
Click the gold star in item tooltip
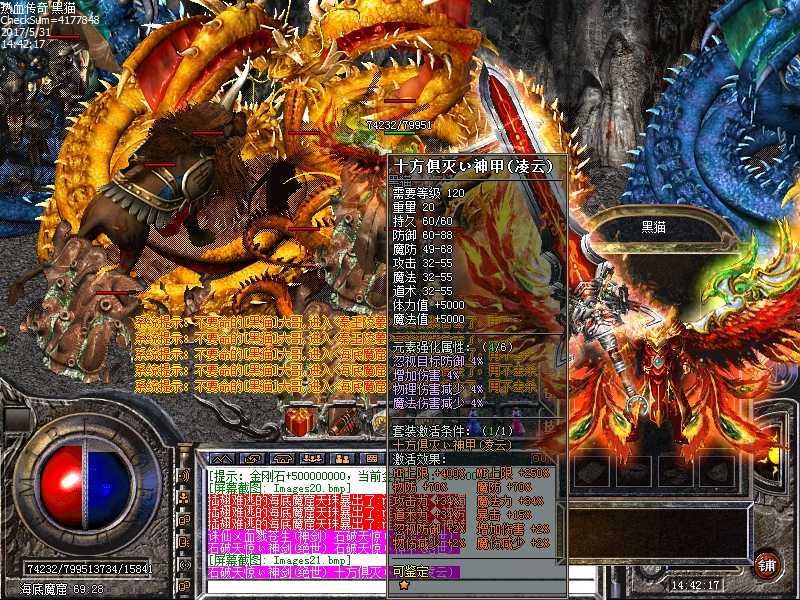point(404,586)
